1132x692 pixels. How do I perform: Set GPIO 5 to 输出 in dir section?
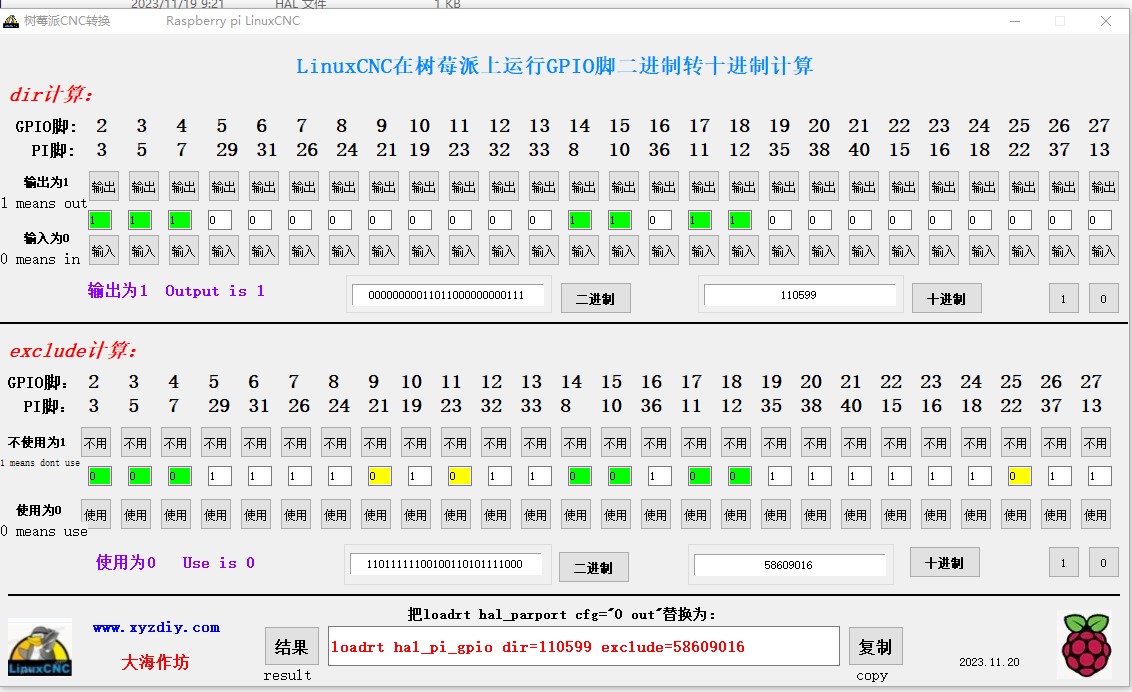point(223,188)
